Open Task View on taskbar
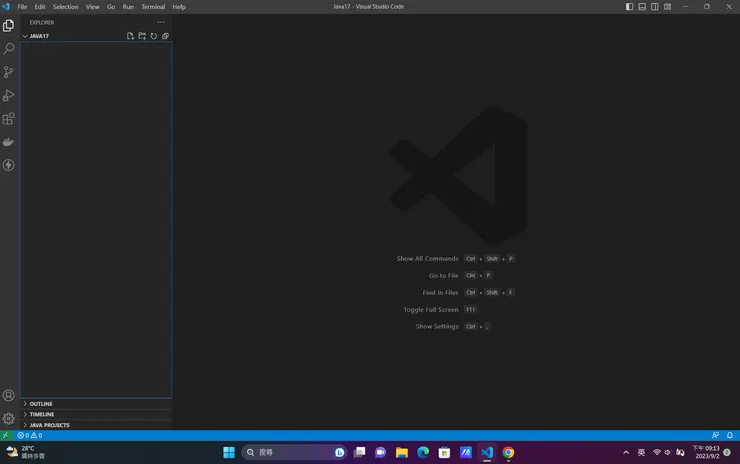The height and width of the screenshot is (464, 740). click(360, 452)
